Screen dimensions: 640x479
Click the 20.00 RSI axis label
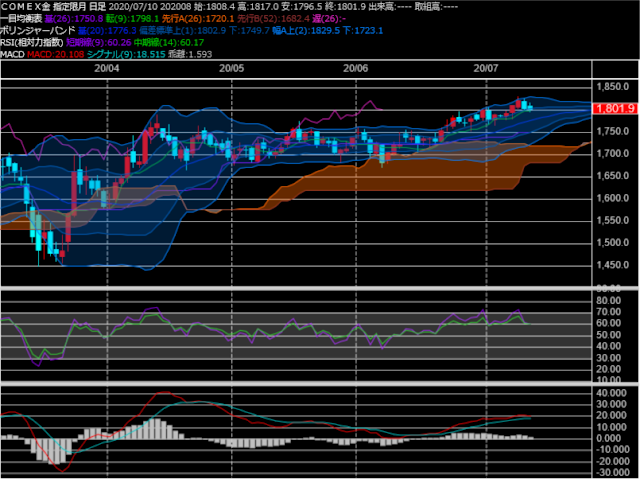pos(609,369)
